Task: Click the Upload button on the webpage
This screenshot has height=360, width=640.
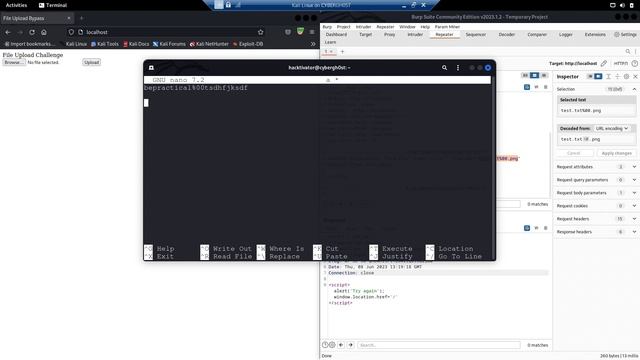Action: [91, 62]
